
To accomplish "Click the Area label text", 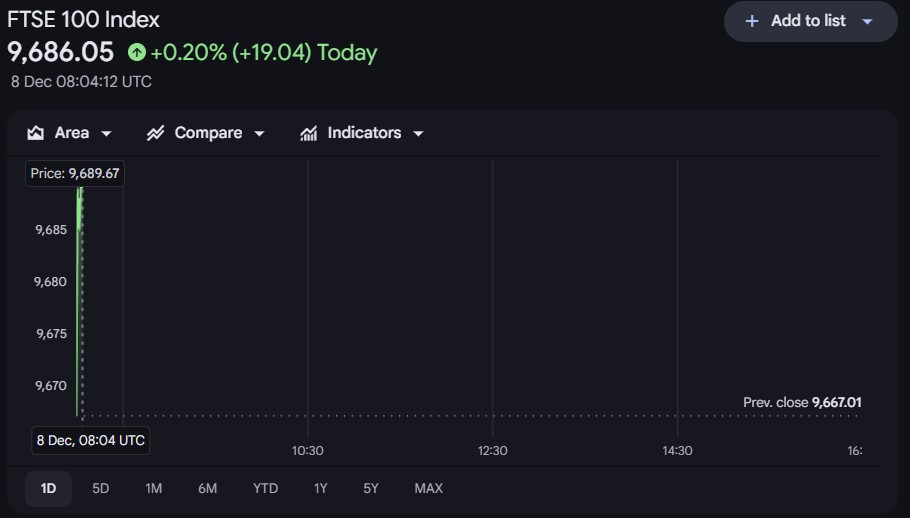I will pos(72,133).
